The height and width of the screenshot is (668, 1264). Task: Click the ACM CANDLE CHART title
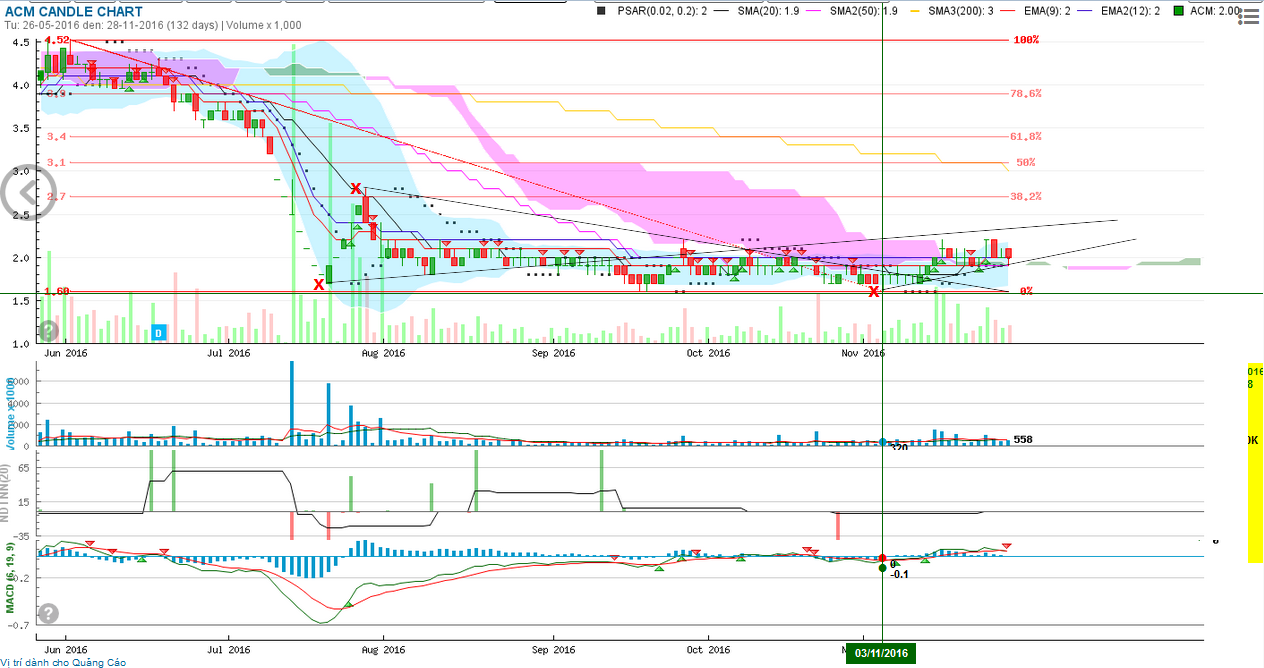tap(73, 11)
